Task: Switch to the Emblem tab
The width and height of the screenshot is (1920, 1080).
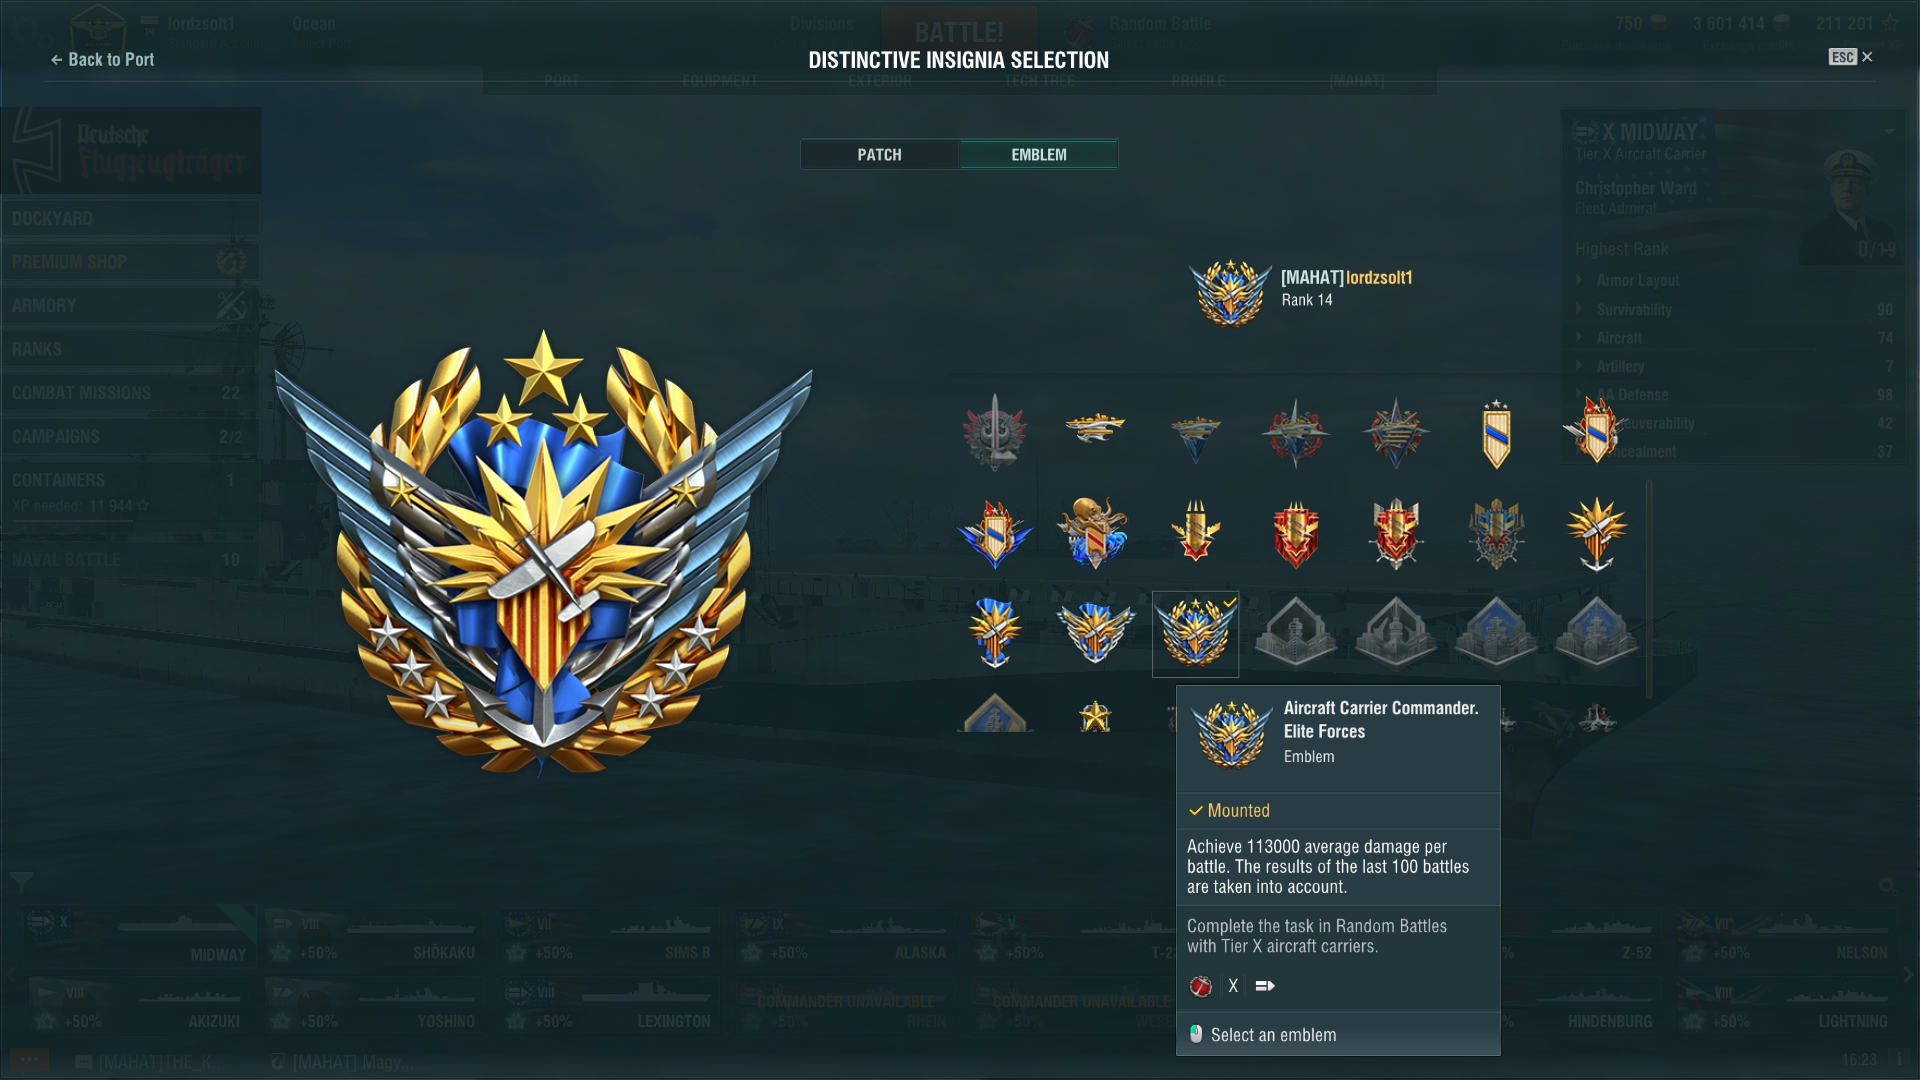Action: click(x=1039, y=154)
